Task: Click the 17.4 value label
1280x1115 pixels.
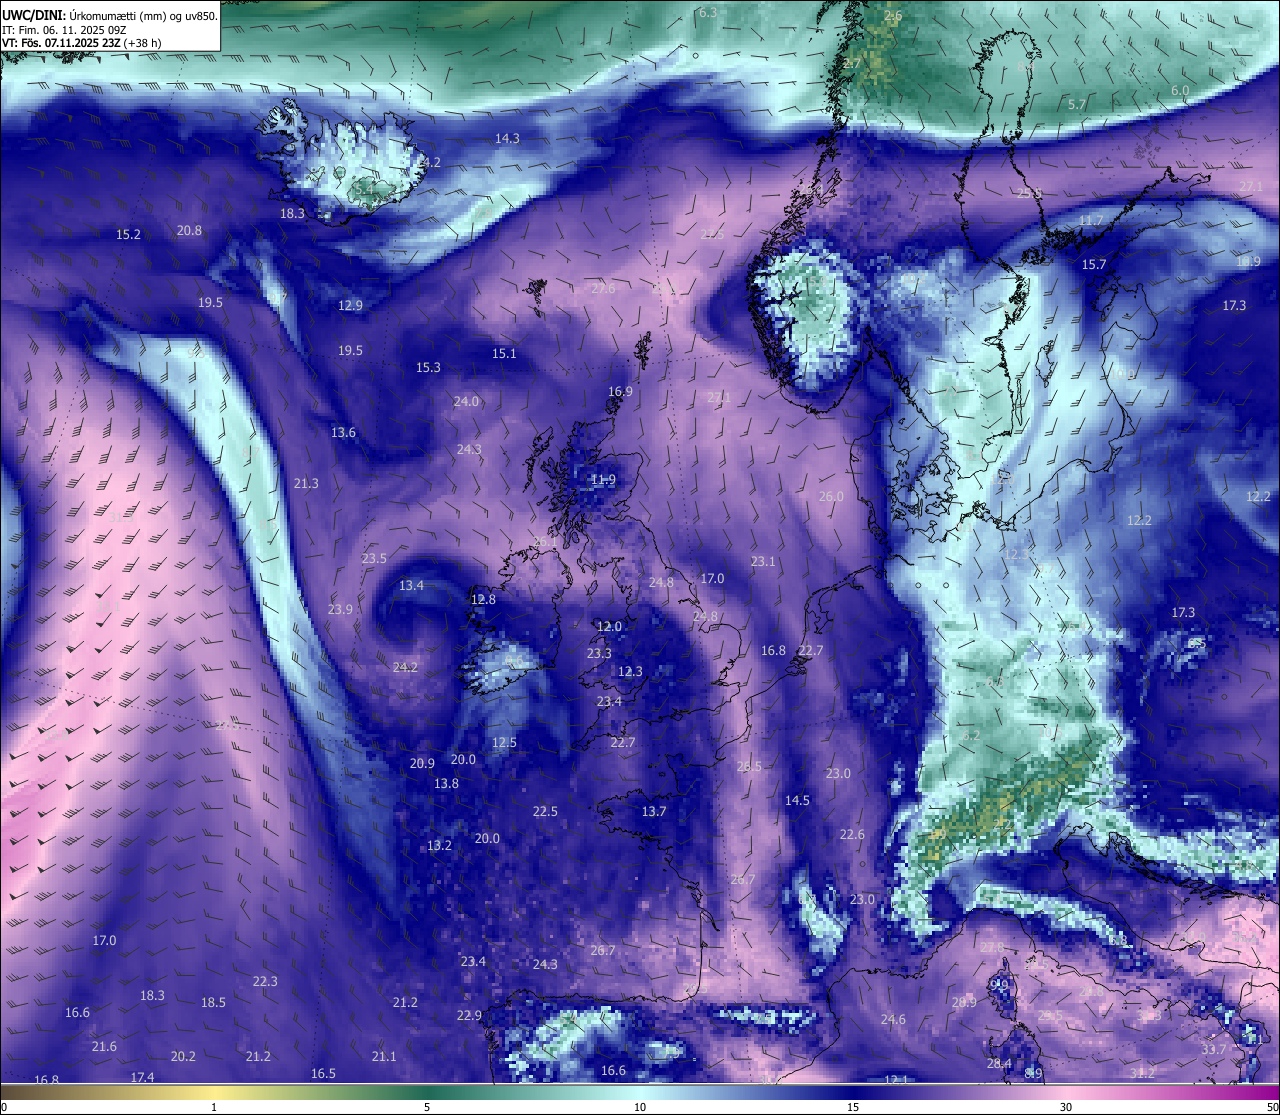Action: 142,1077
